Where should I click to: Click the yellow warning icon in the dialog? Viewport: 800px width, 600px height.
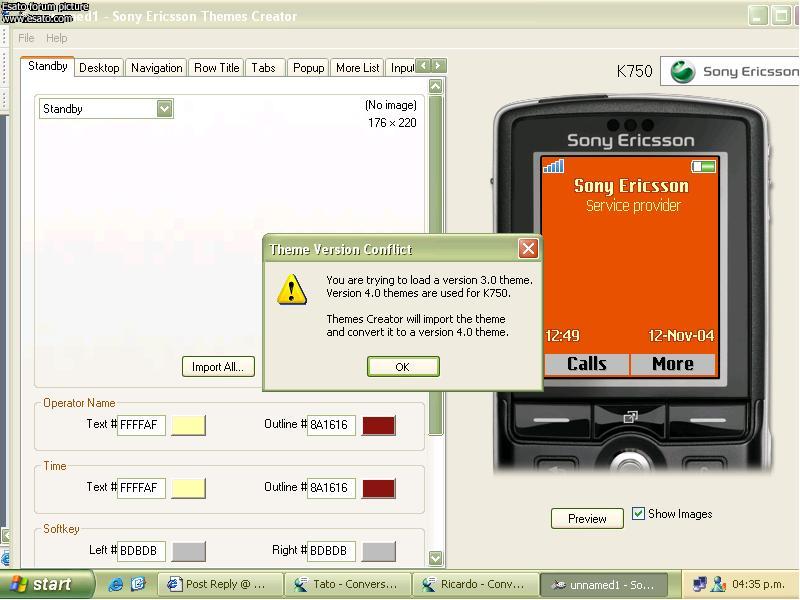(x=292, y=289)
